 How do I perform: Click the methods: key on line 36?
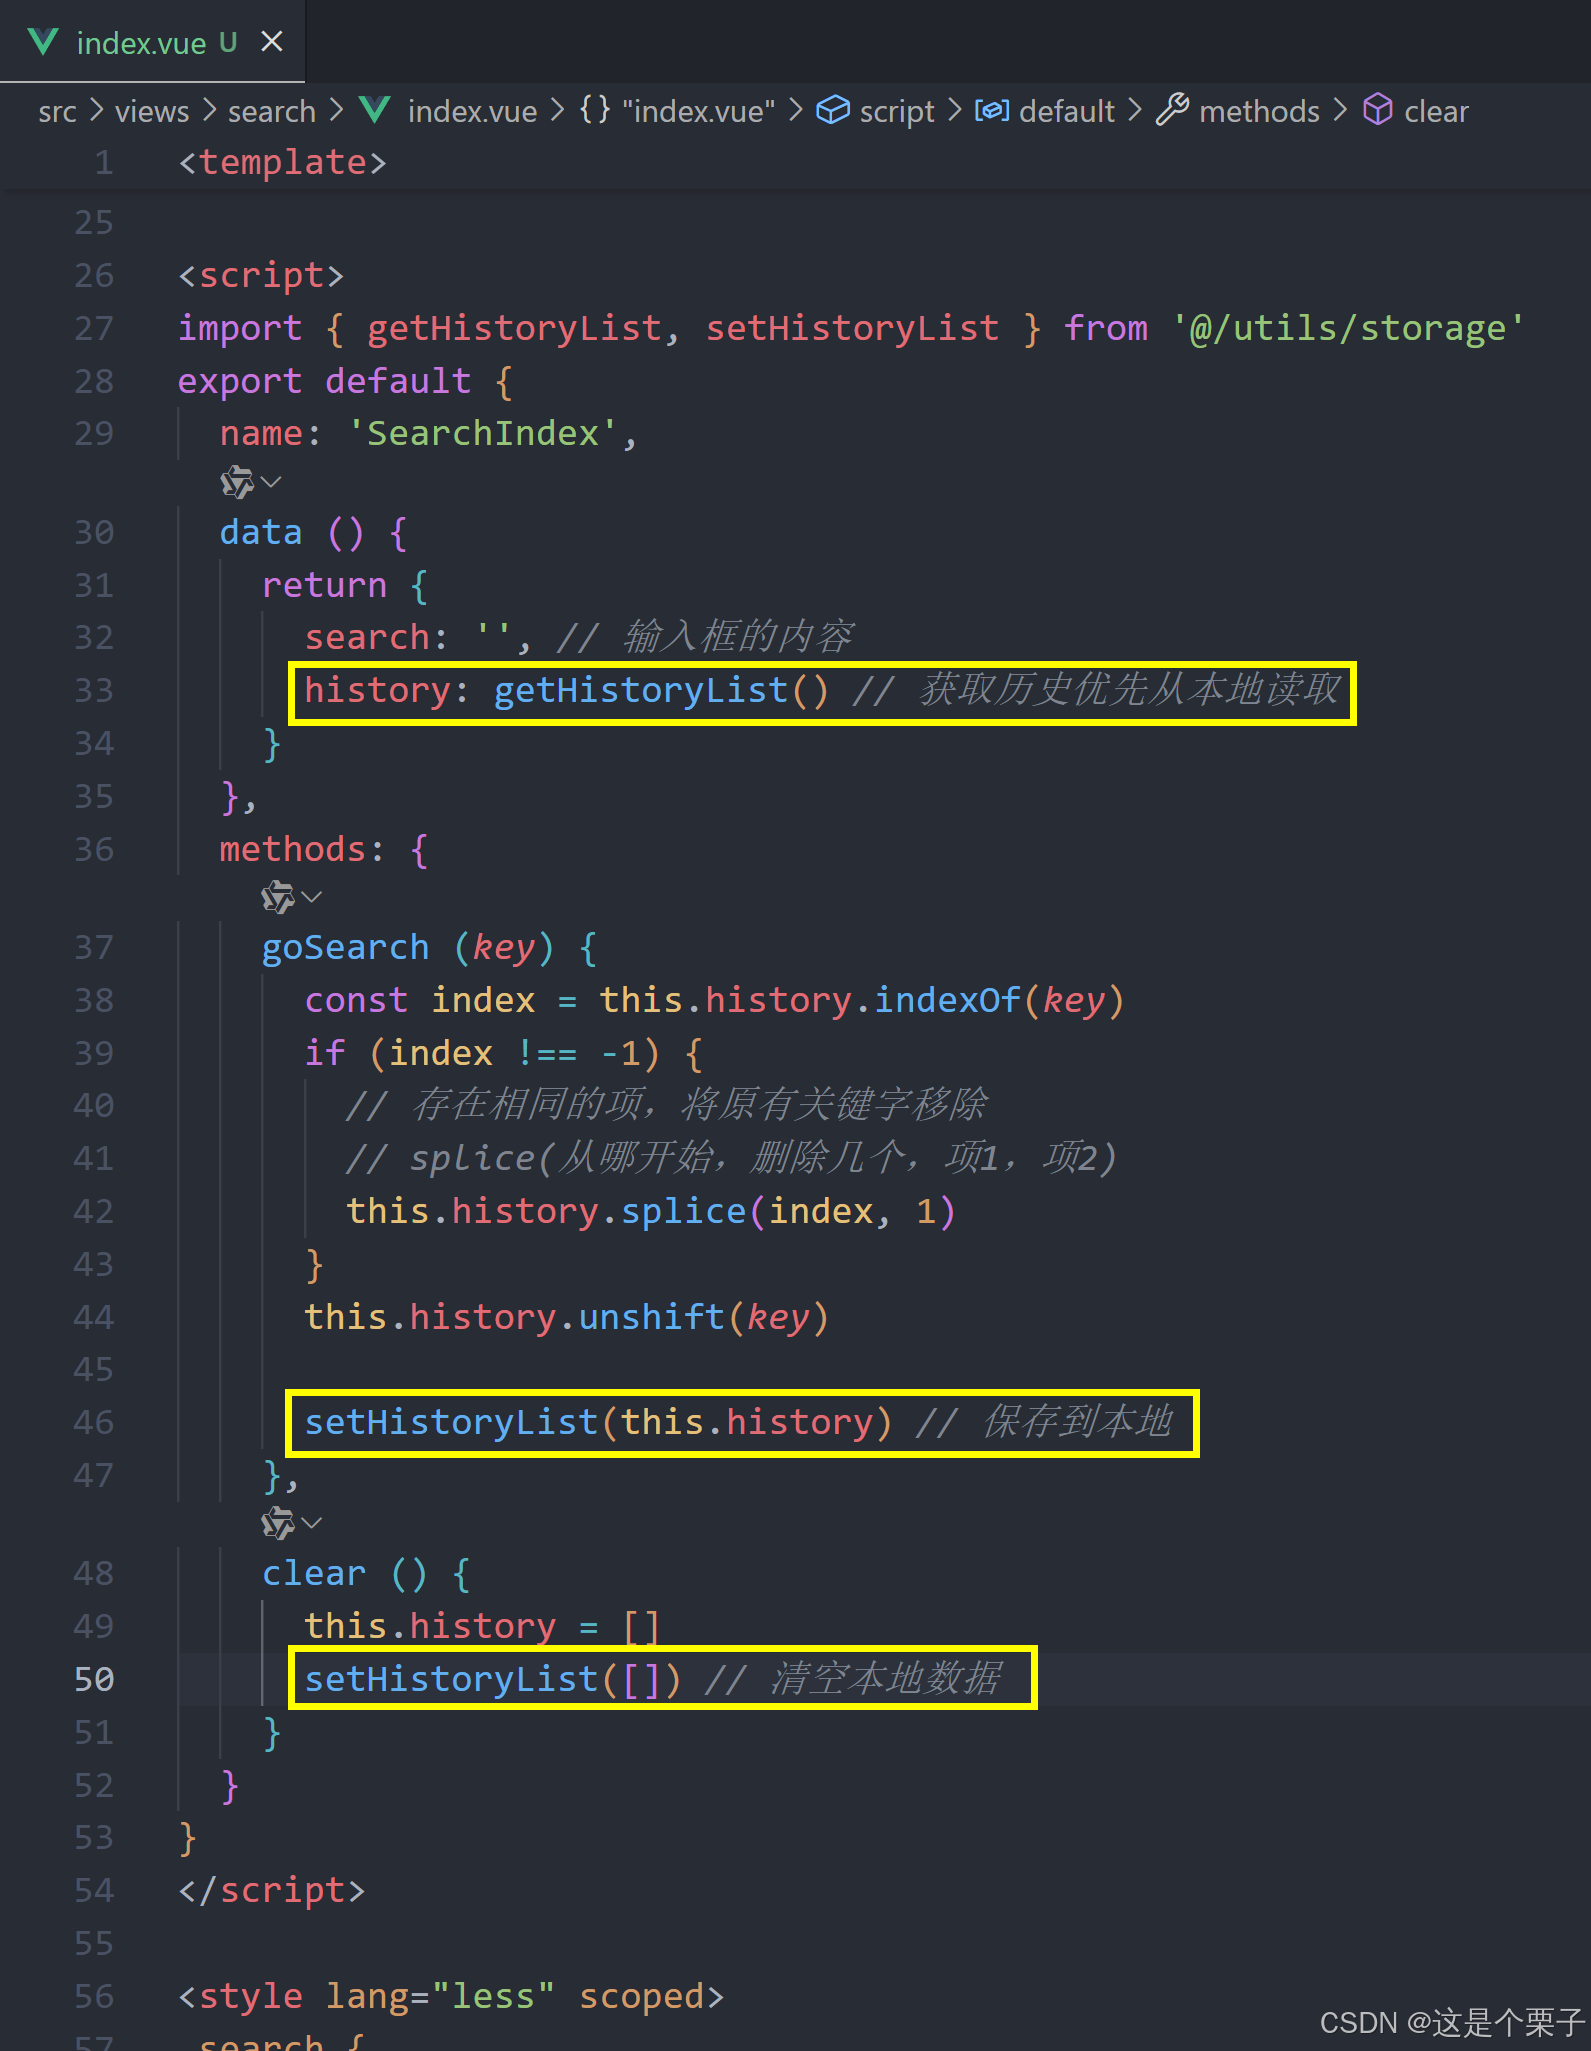[302, 849]
